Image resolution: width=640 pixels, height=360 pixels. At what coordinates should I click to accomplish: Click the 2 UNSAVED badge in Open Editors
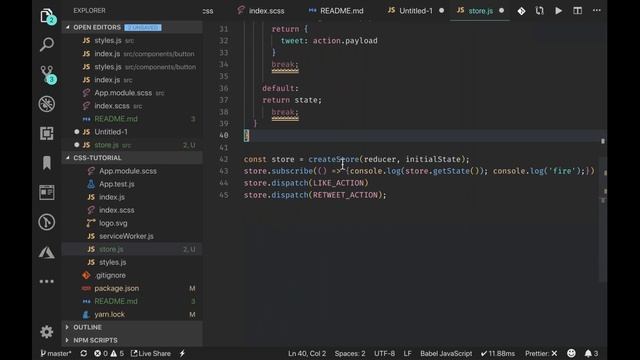click(x=143, y=28)
